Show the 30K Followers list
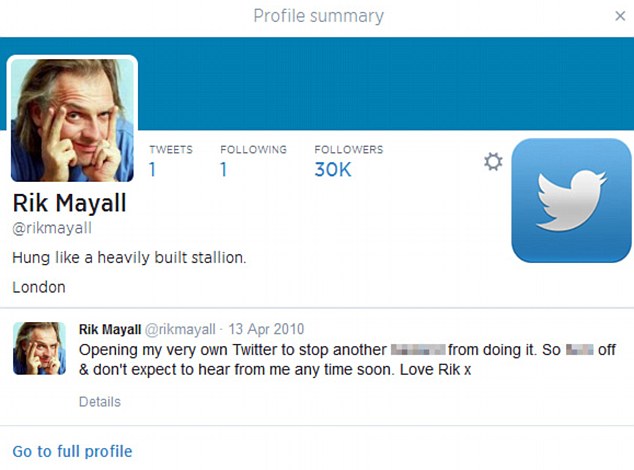This screenshot has width=634, height=470. click(348, 160)
